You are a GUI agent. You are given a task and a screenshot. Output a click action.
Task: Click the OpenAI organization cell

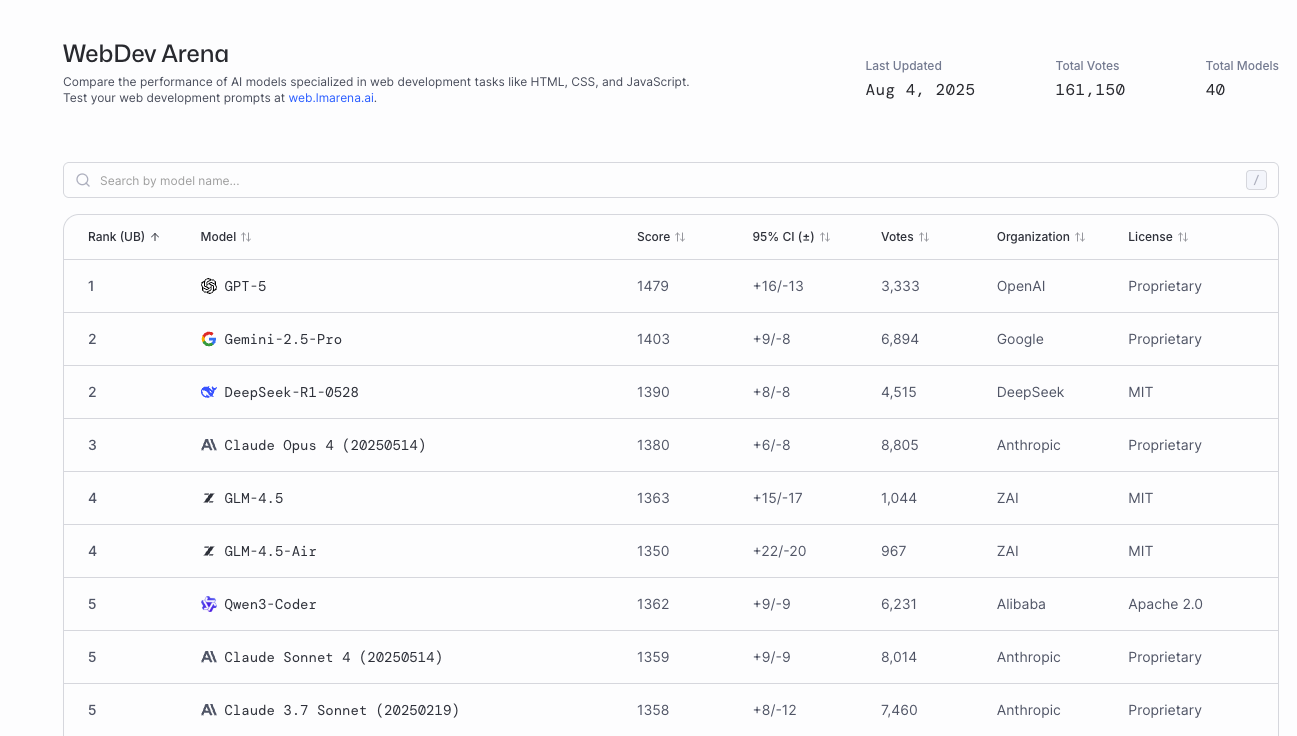click(1021, 286)
